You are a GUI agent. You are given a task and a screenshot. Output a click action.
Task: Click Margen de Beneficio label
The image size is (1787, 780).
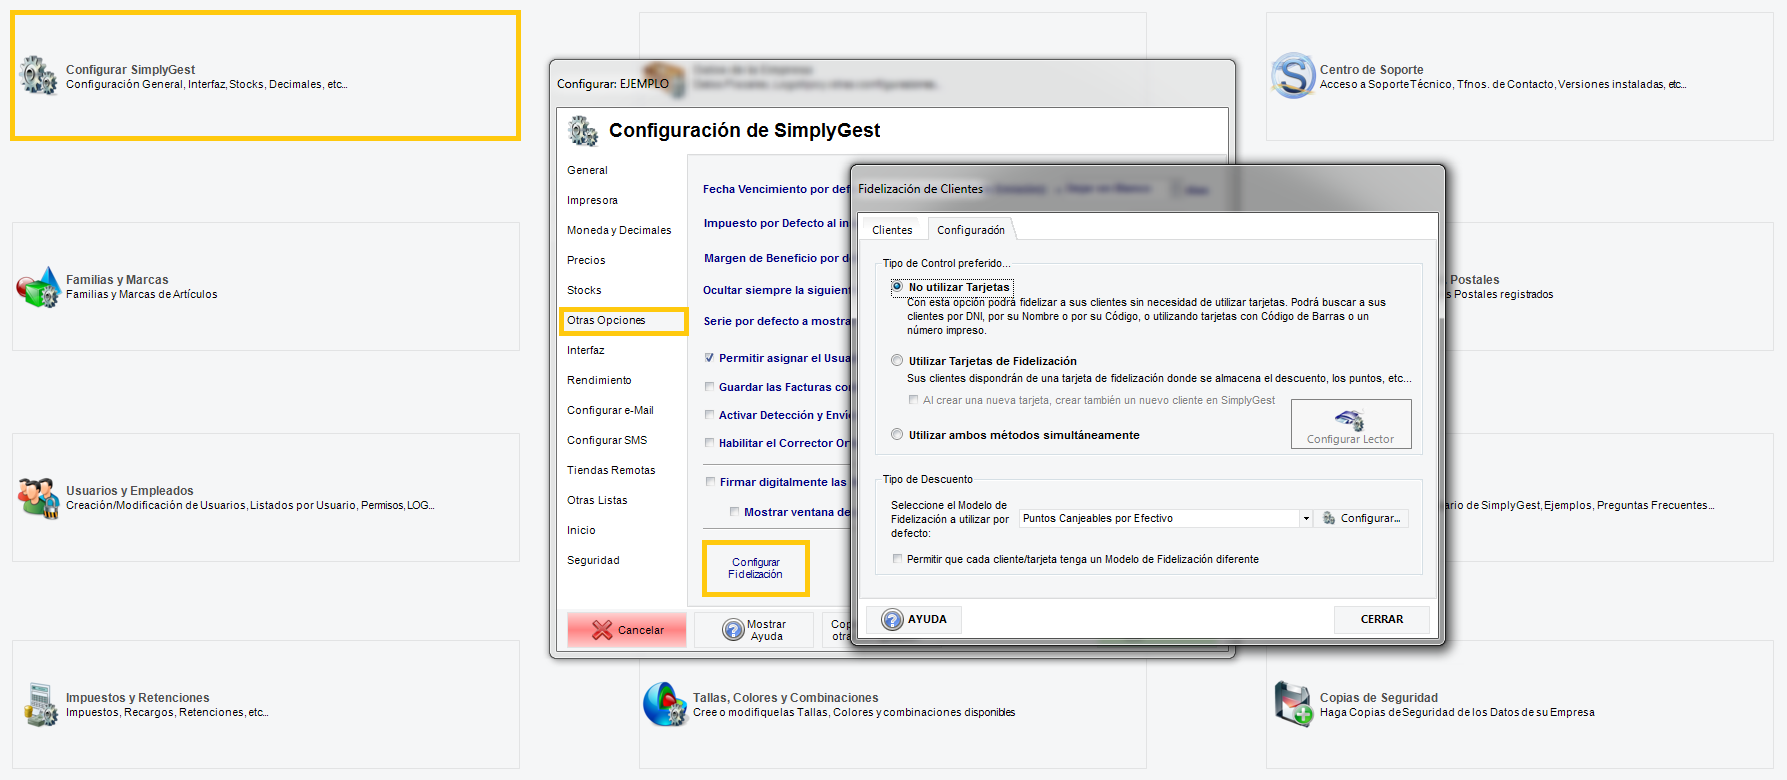776,258
